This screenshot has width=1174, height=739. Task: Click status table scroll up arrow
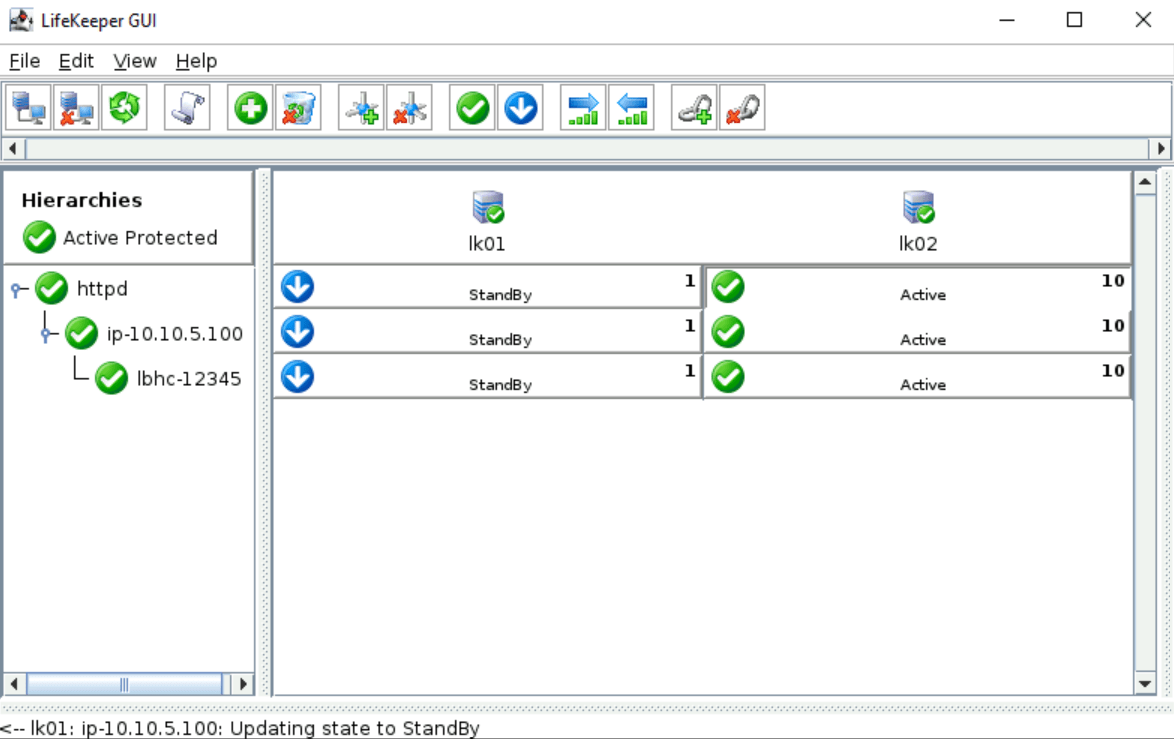click(x=1145, y=183)
